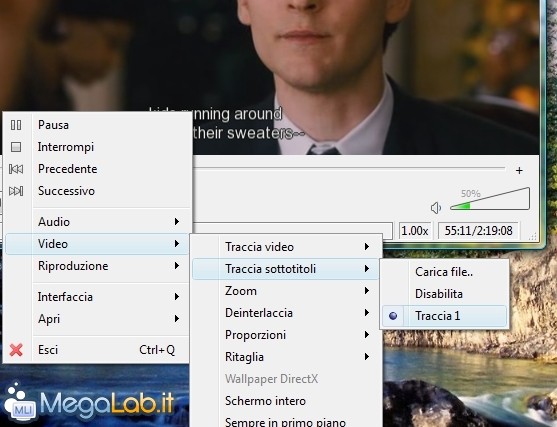Image resolution: width=557 pixels, height=427 pixels.
Task: Open the Riproduzione menu entry
Action: click(97, 266)
